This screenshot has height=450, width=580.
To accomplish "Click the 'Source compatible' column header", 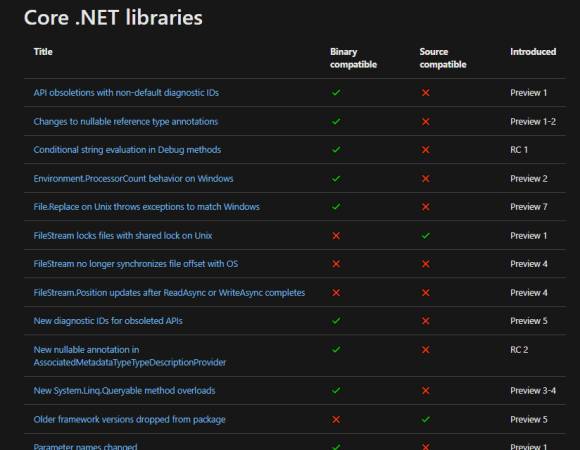I will (443, 58).
